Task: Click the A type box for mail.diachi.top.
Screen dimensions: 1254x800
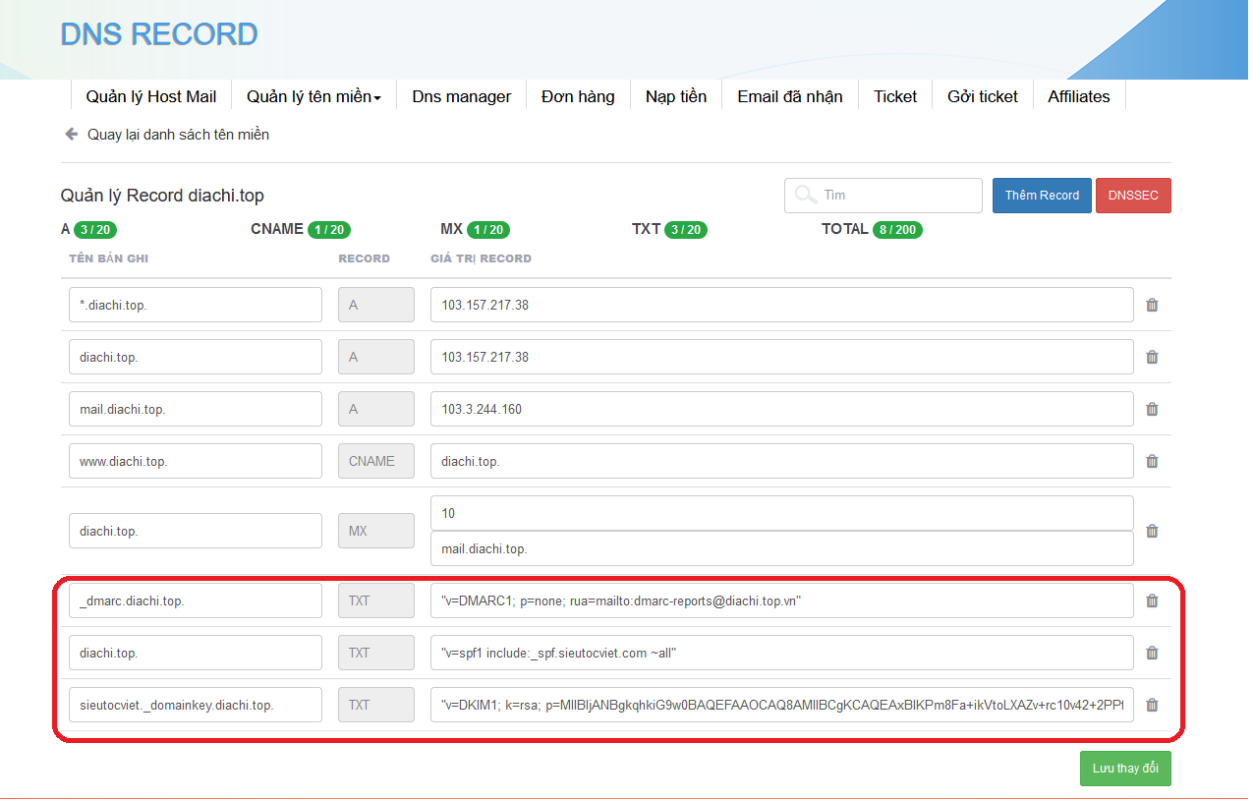Action: coord(376,409)
